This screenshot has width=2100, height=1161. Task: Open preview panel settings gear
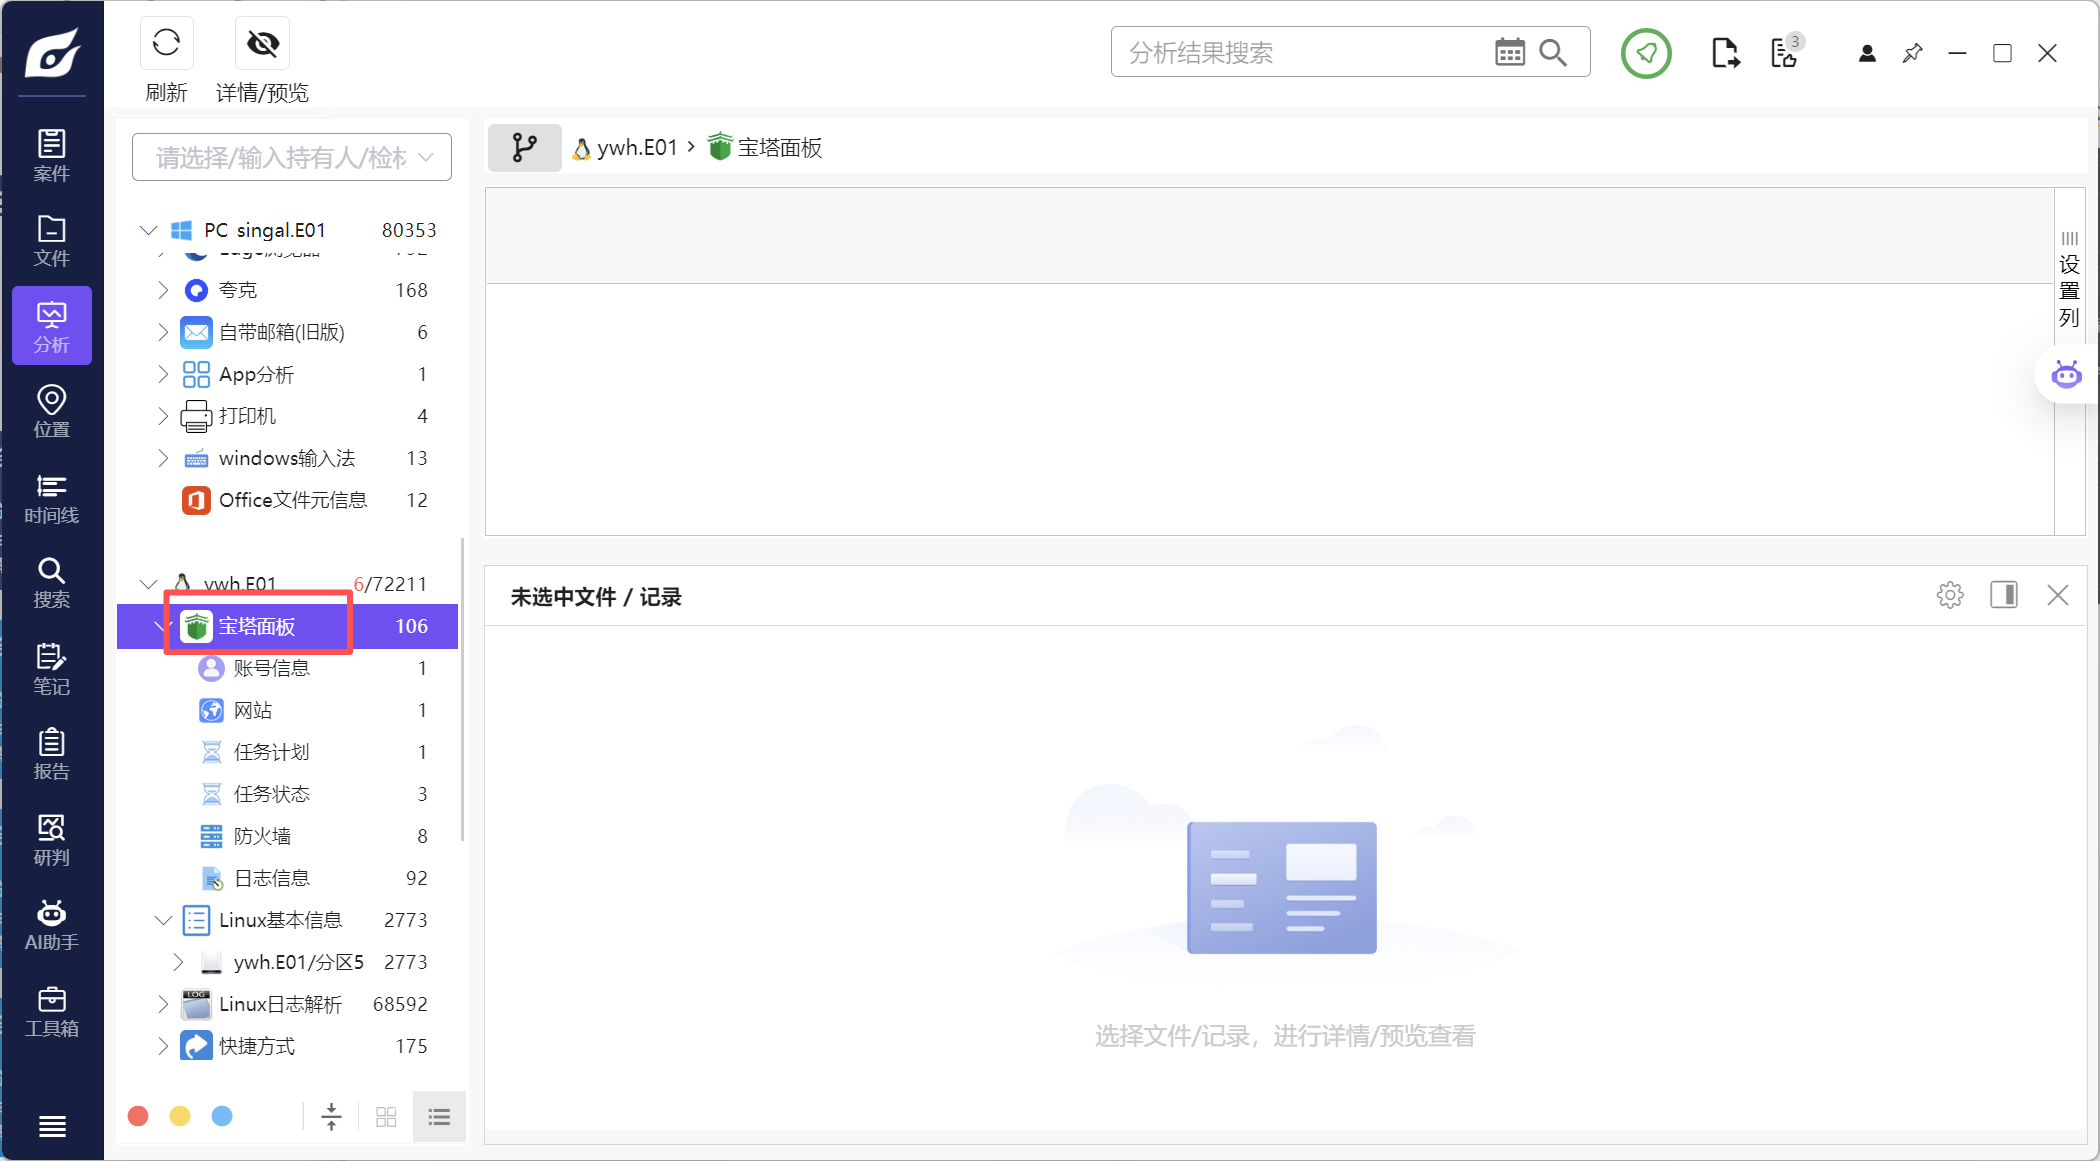tap(1950, 596)
